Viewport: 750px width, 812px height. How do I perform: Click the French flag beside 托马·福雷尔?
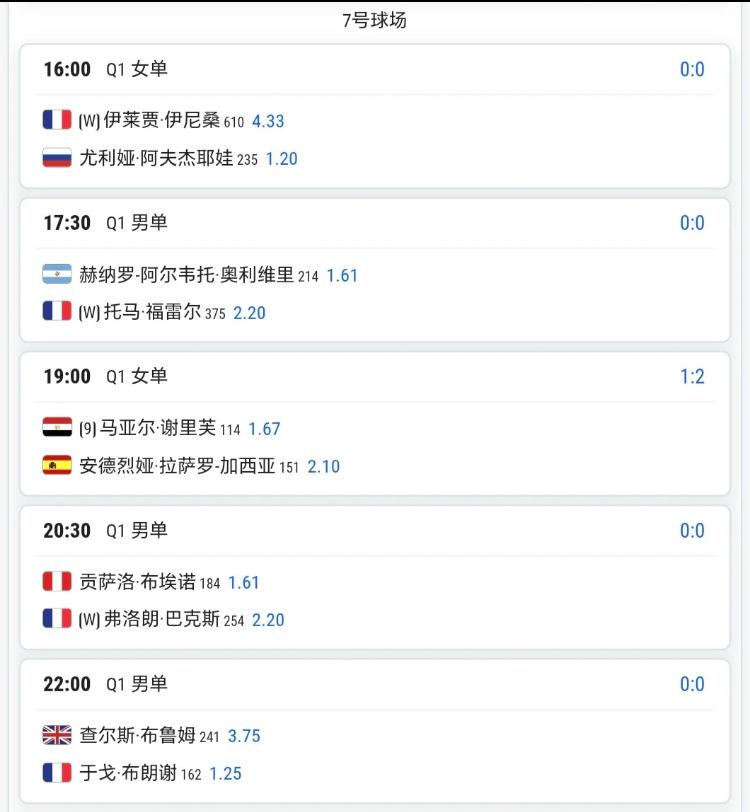point(57,311)
